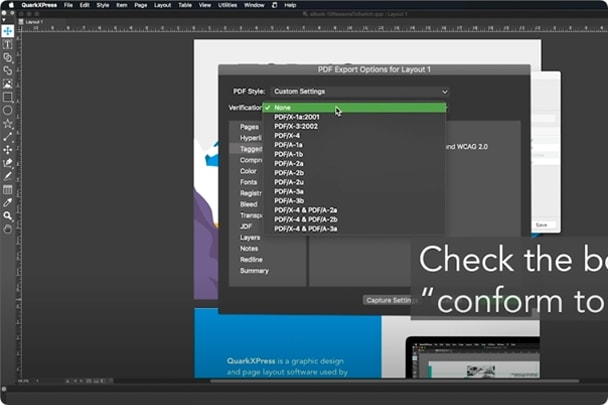
Task: Choose None in the Verification list
Action: (354, 107)
